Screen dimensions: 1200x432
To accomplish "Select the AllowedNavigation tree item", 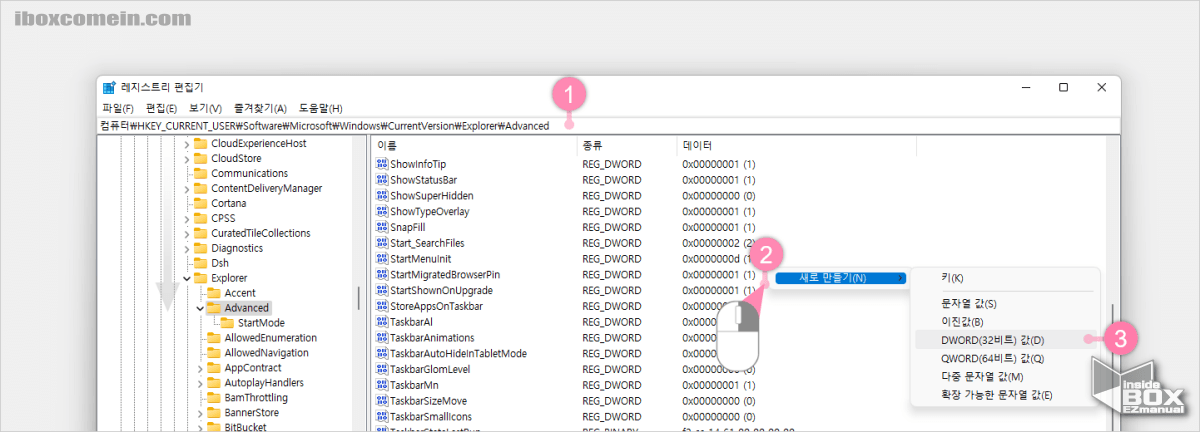I will tap(266, 353).
